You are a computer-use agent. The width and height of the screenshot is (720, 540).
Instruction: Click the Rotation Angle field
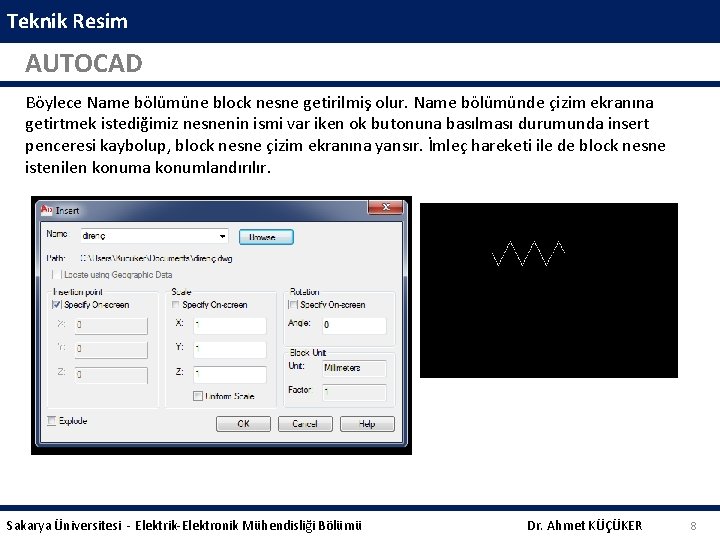pyautogui.click(x=354, y=325)
